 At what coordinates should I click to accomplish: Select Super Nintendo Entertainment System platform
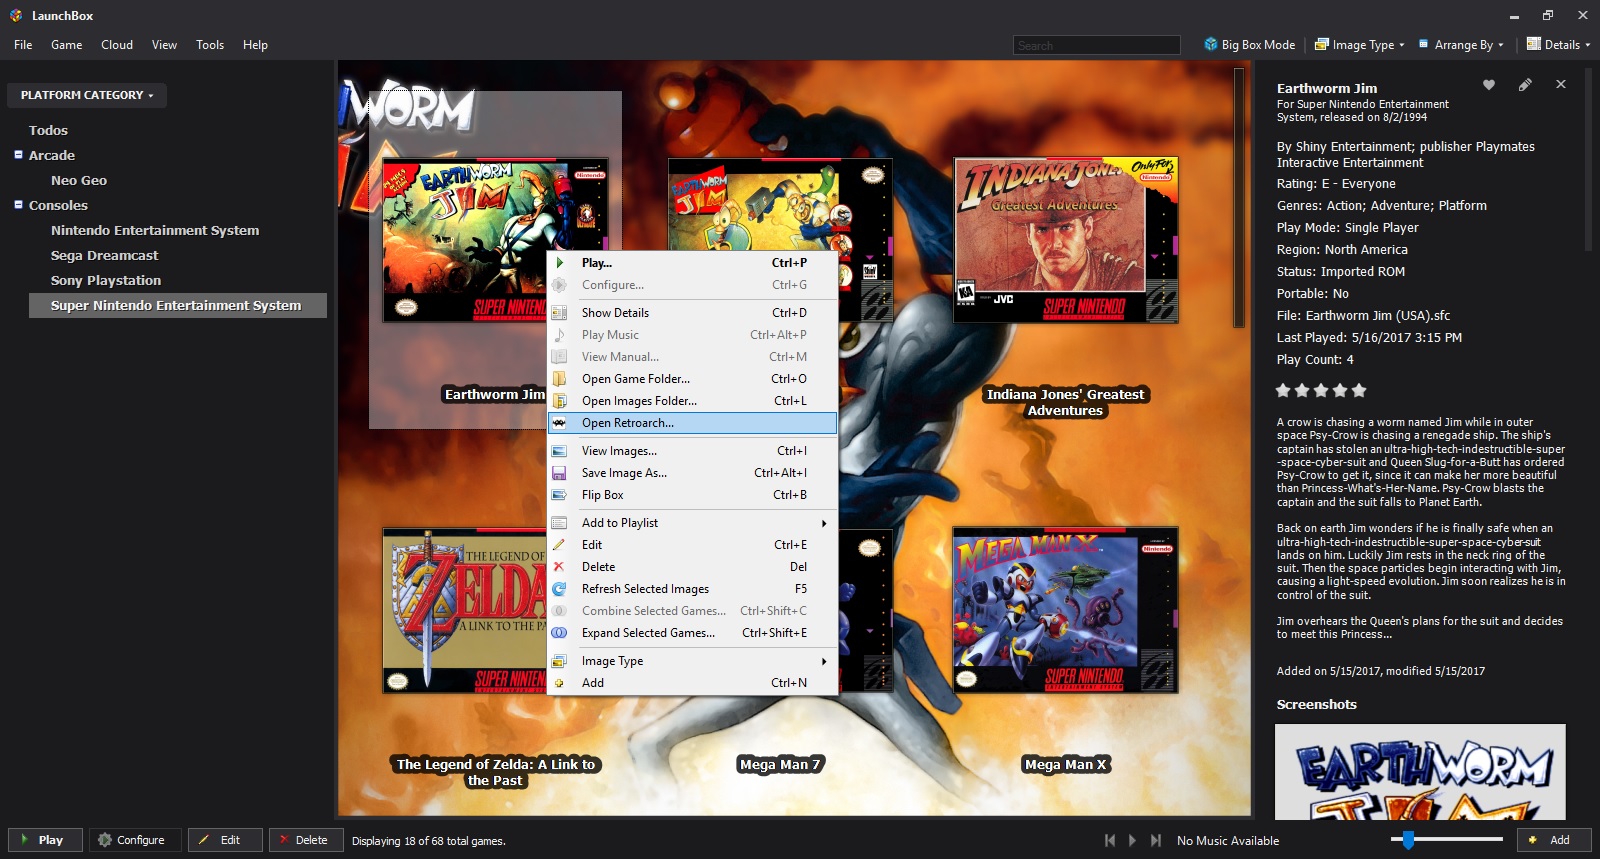coord(178,305)
